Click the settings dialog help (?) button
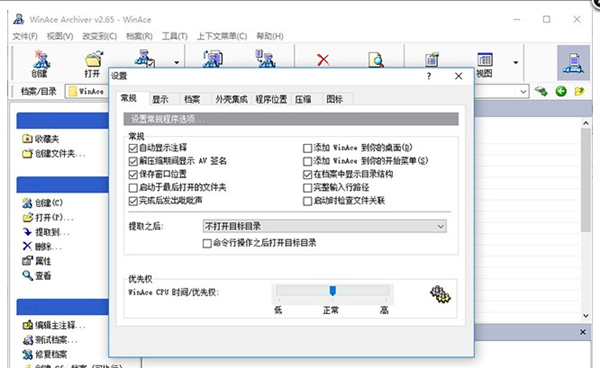600x368 pixels. (429, 76)
